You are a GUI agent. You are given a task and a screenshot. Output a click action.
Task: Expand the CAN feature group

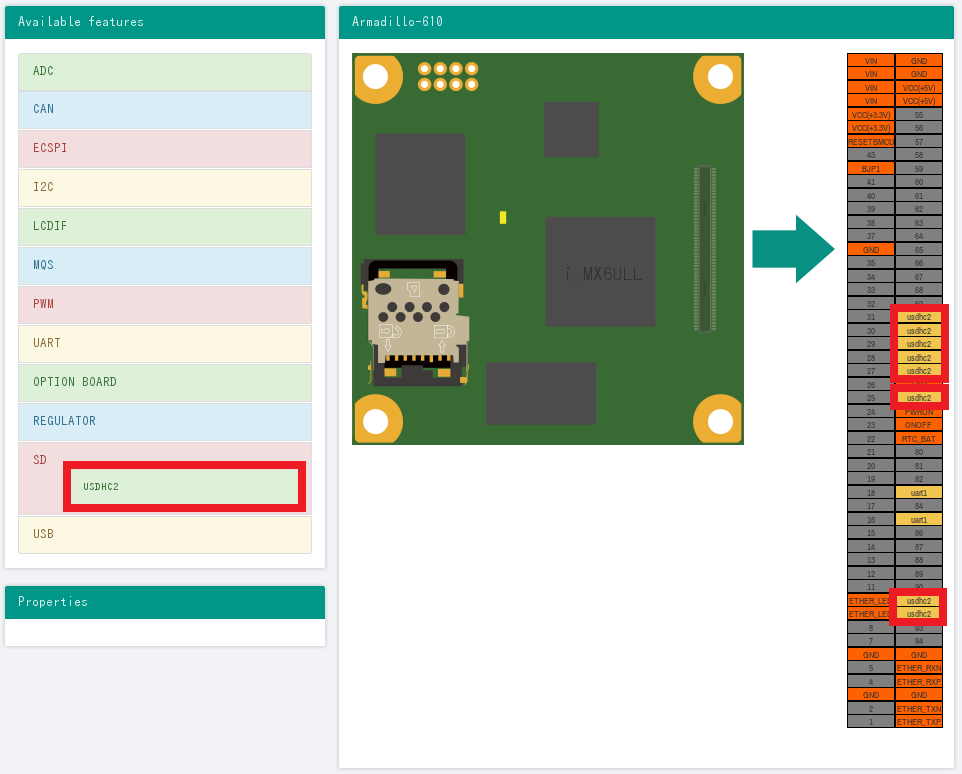click(x=164, y=110)
